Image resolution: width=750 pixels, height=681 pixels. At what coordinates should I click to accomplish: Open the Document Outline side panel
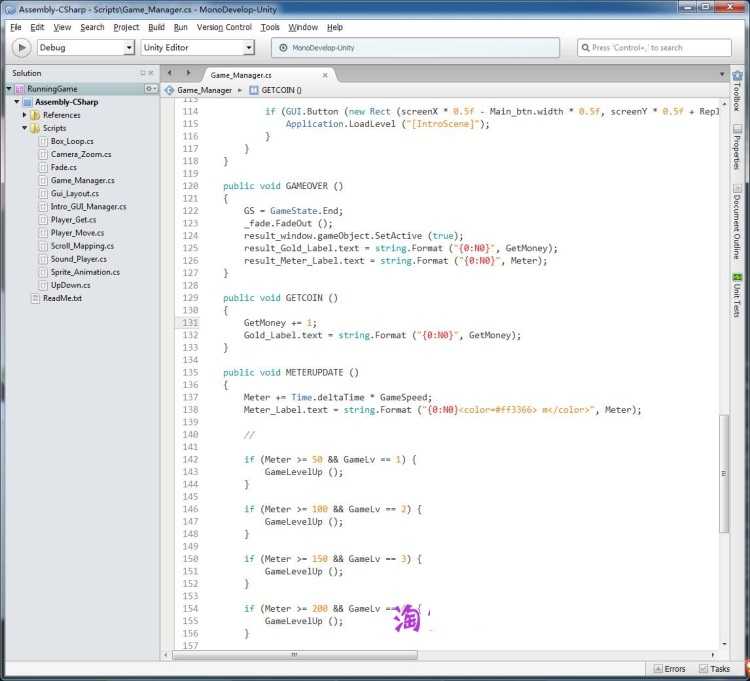point(737,222)
